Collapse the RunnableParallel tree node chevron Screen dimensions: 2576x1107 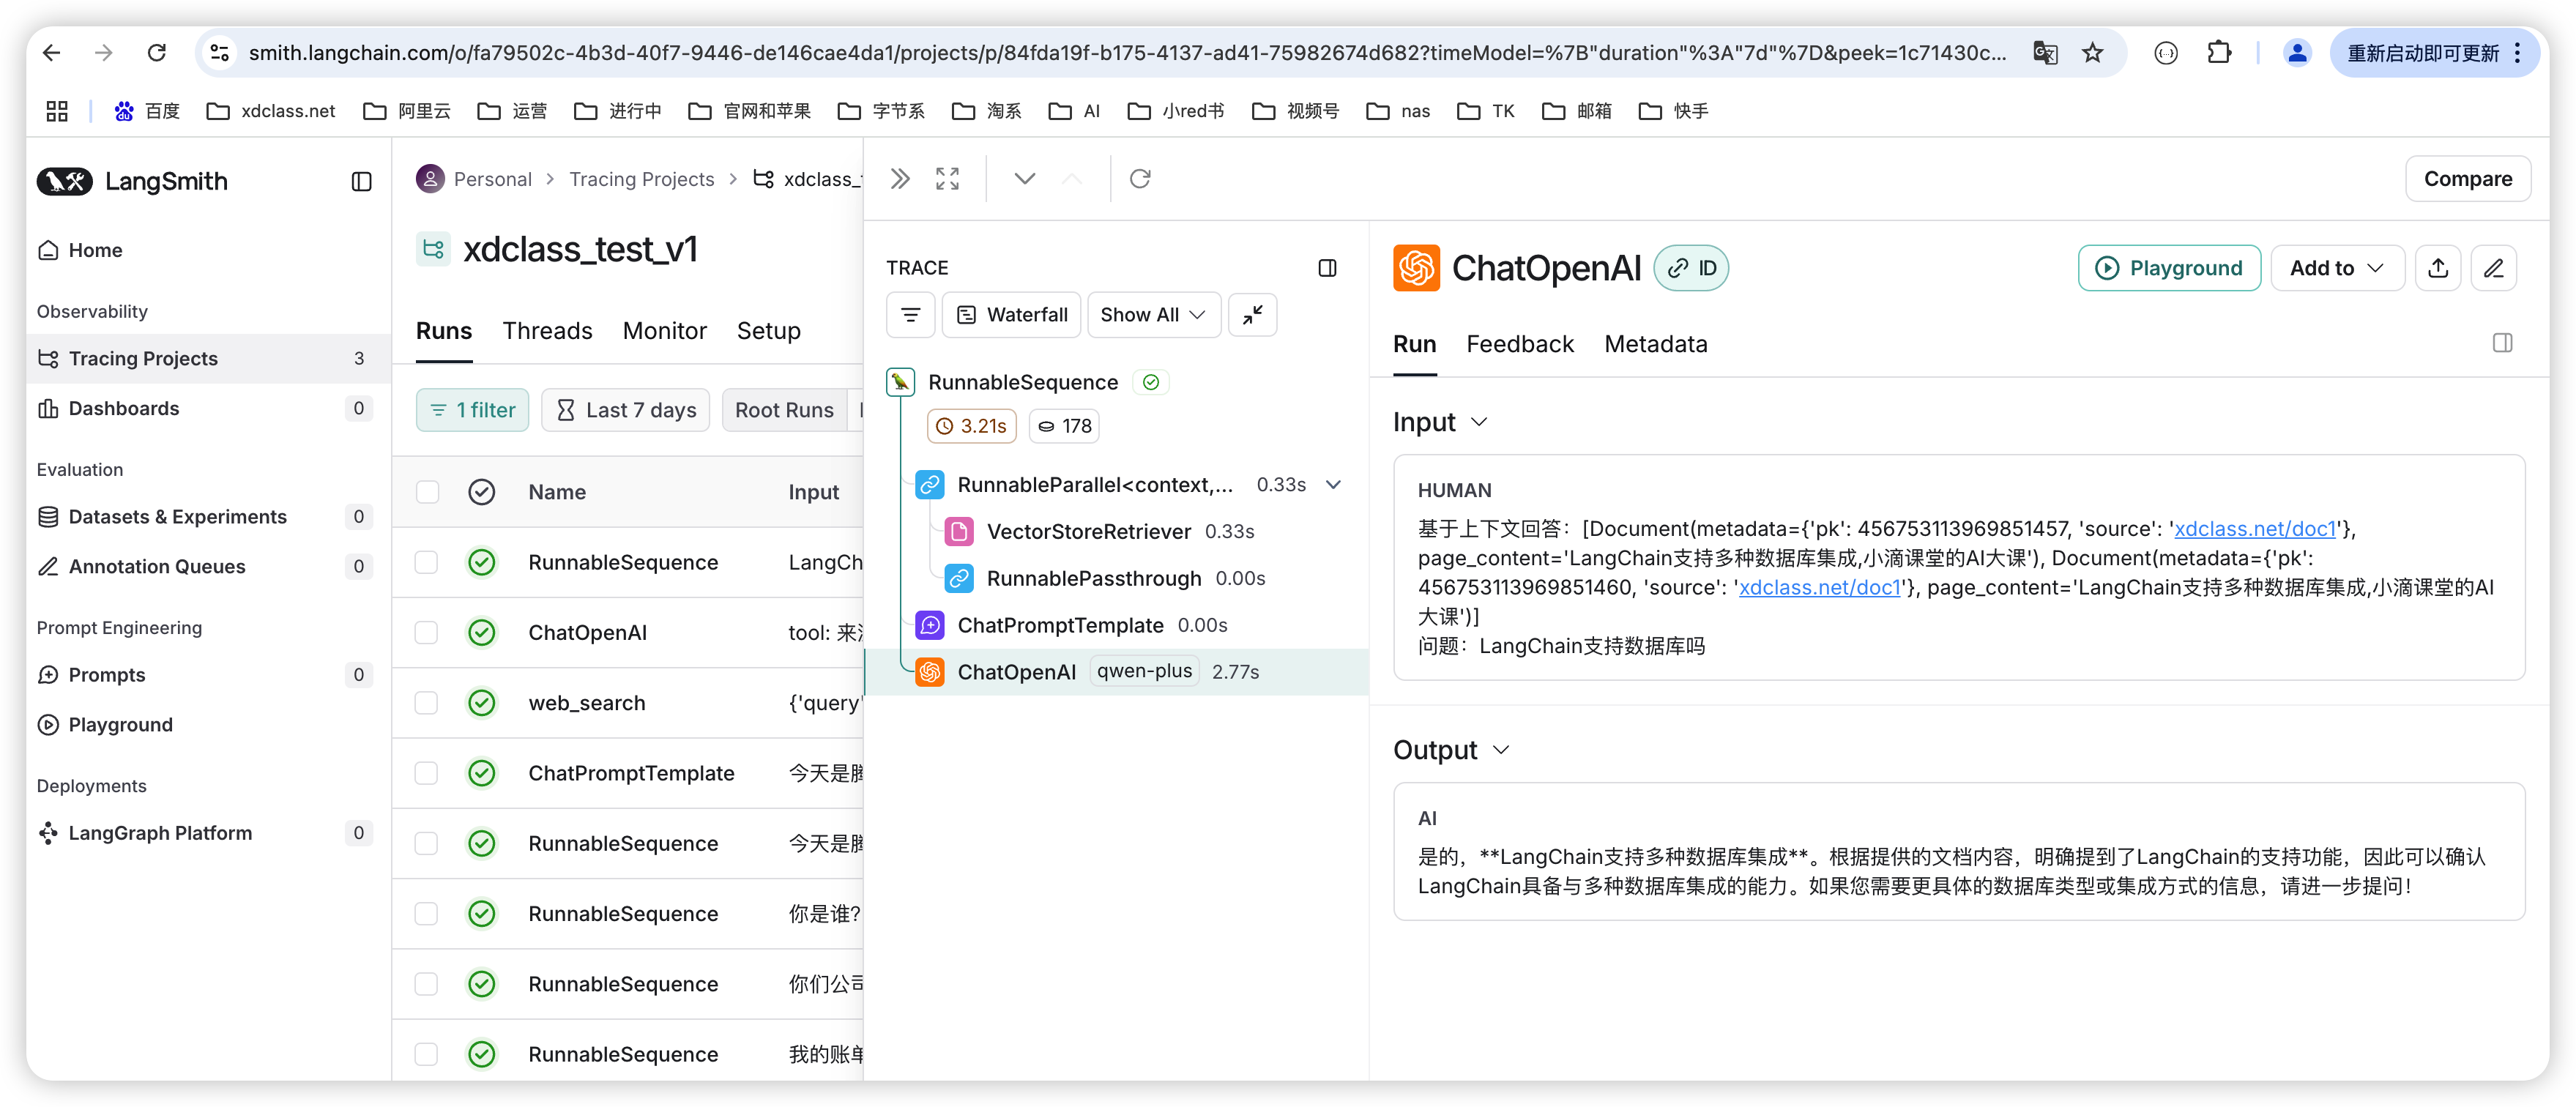(1333, 485)
